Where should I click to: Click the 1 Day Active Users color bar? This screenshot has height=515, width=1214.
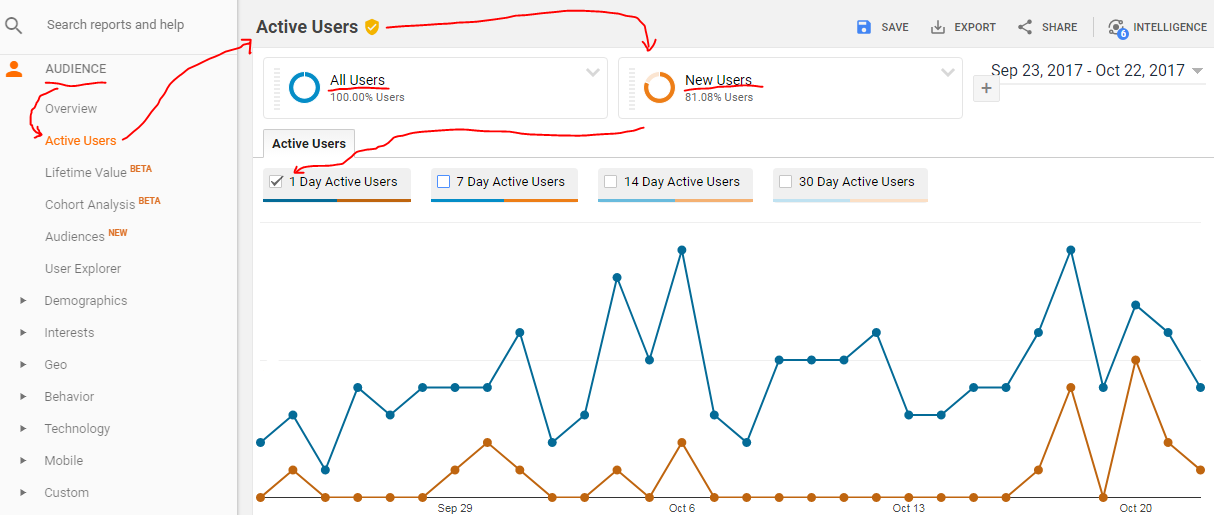coord(337,200)
